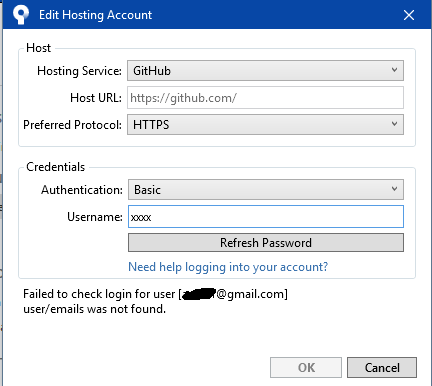Click the 'Host' group header

coord(38,48)
